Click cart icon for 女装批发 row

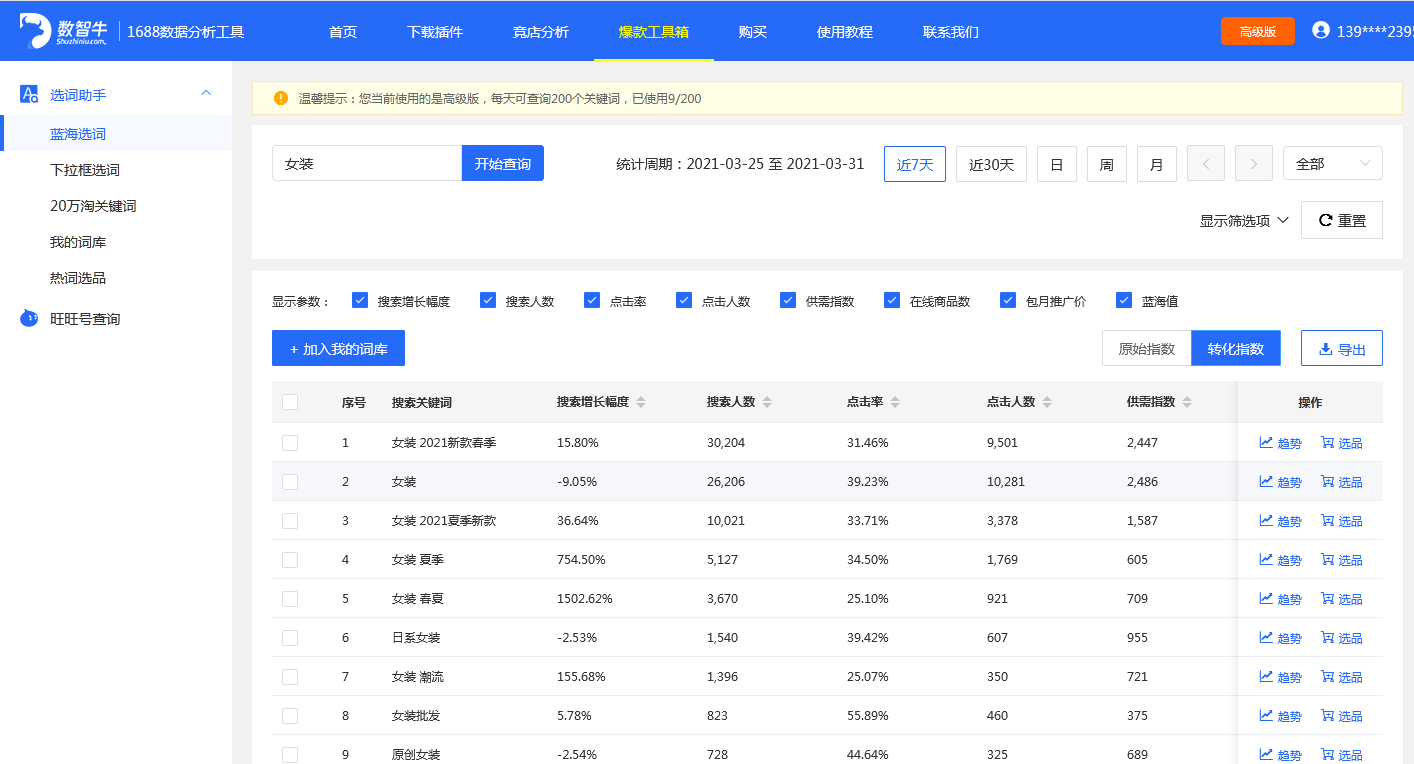(1328, 715)
